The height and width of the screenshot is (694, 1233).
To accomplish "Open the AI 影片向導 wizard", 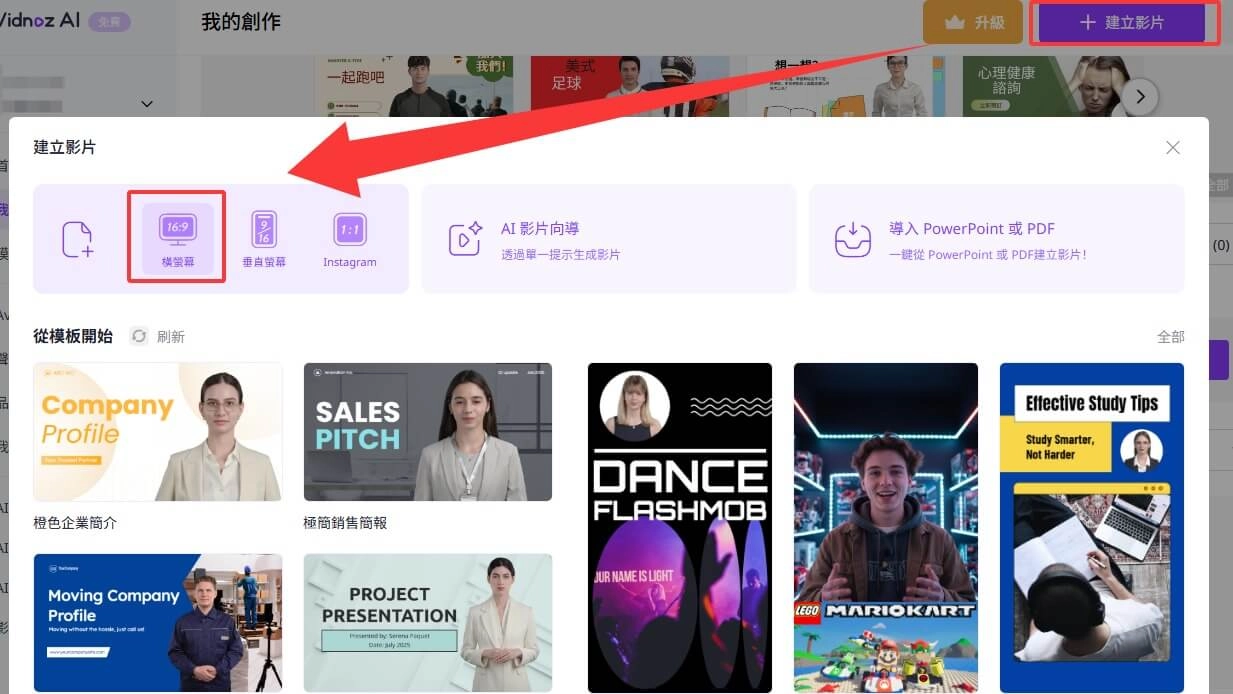I will 608,239.
